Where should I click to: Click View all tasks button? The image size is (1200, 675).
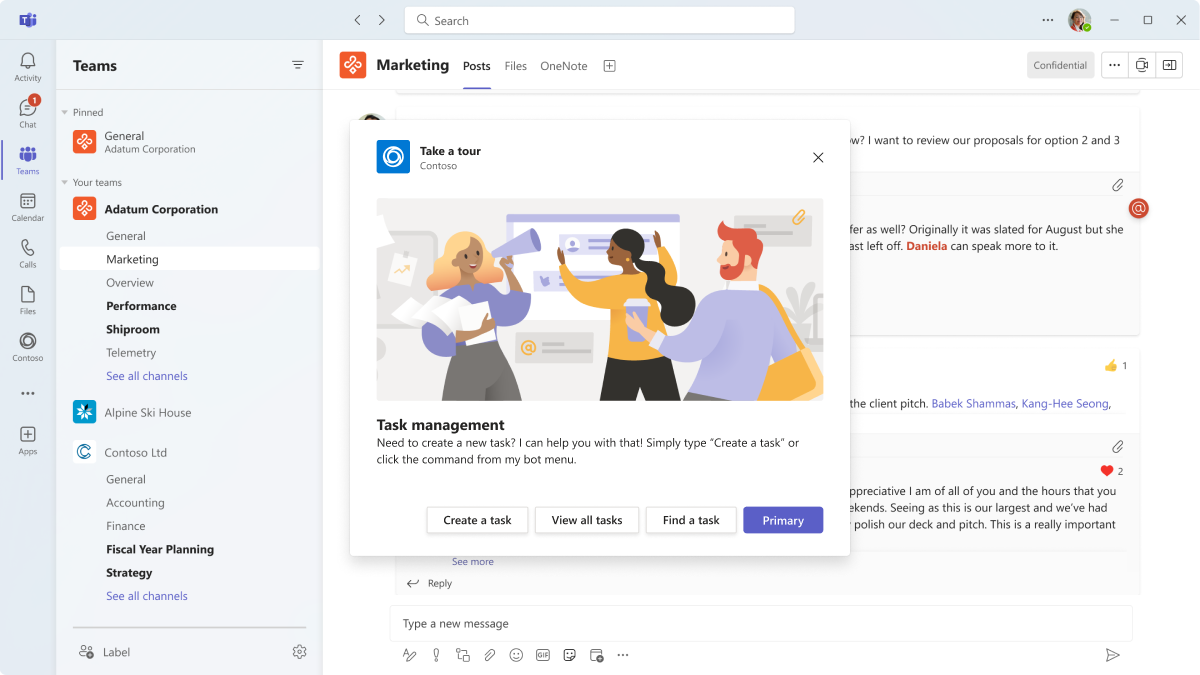pyautogui.click(x=587, y=520)
